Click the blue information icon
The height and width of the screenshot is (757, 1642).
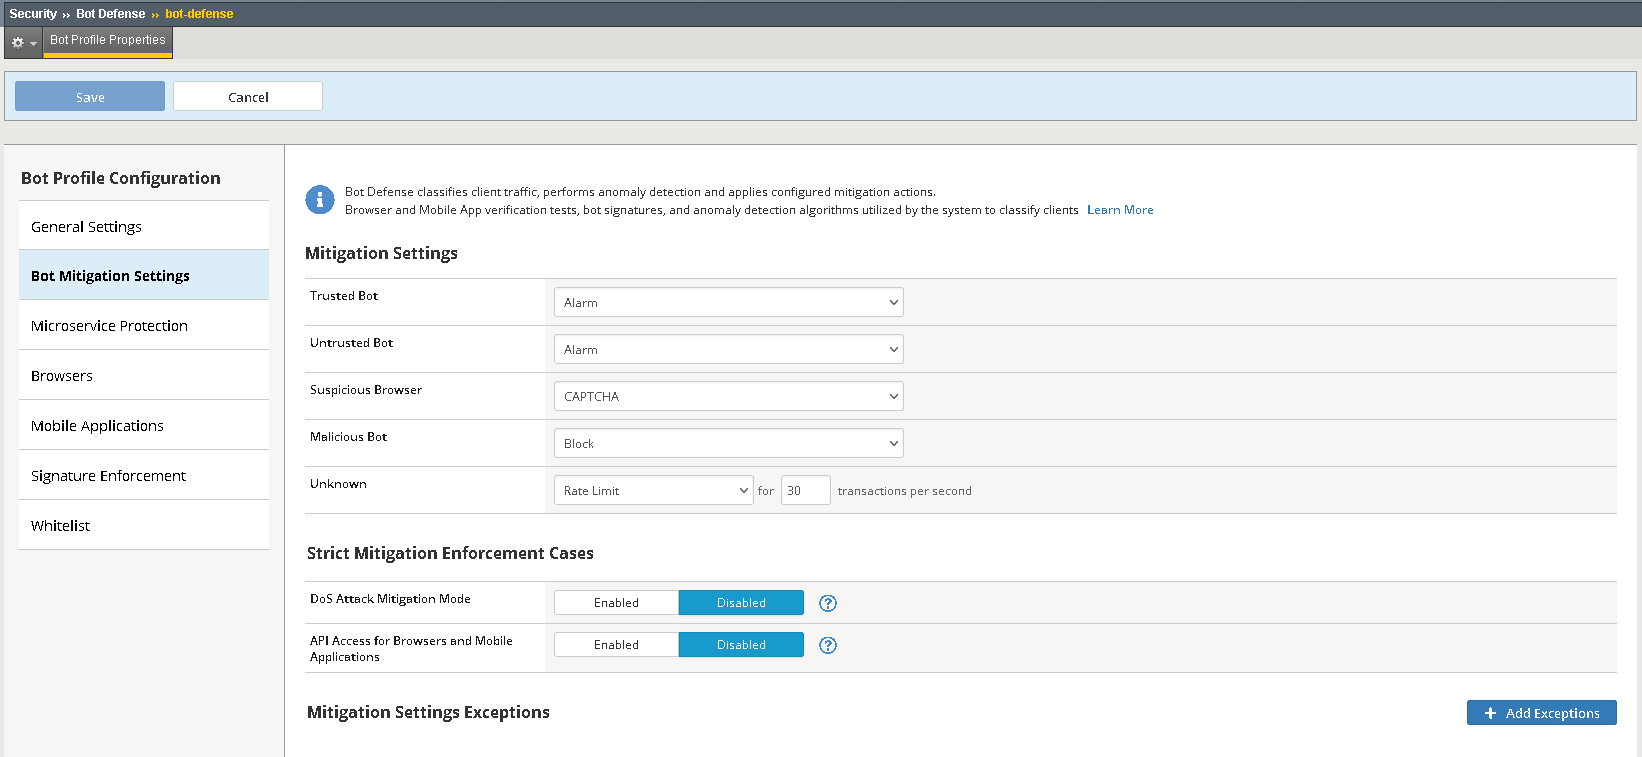tap(319, 200)
